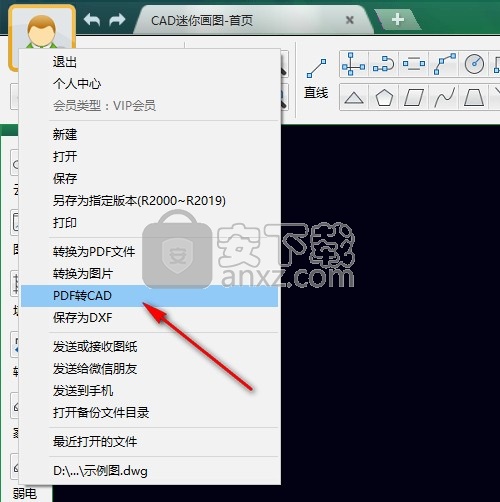500x502 pixels.
Task: Select the spline curve tool
Action: (444, 98)
